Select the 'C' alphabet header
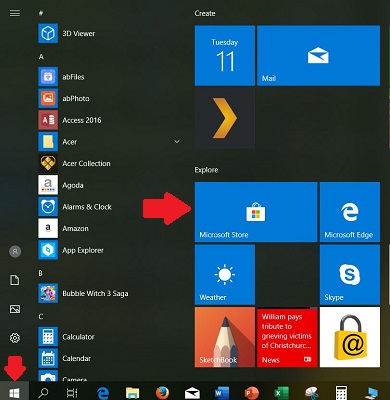 pos(41,317)
